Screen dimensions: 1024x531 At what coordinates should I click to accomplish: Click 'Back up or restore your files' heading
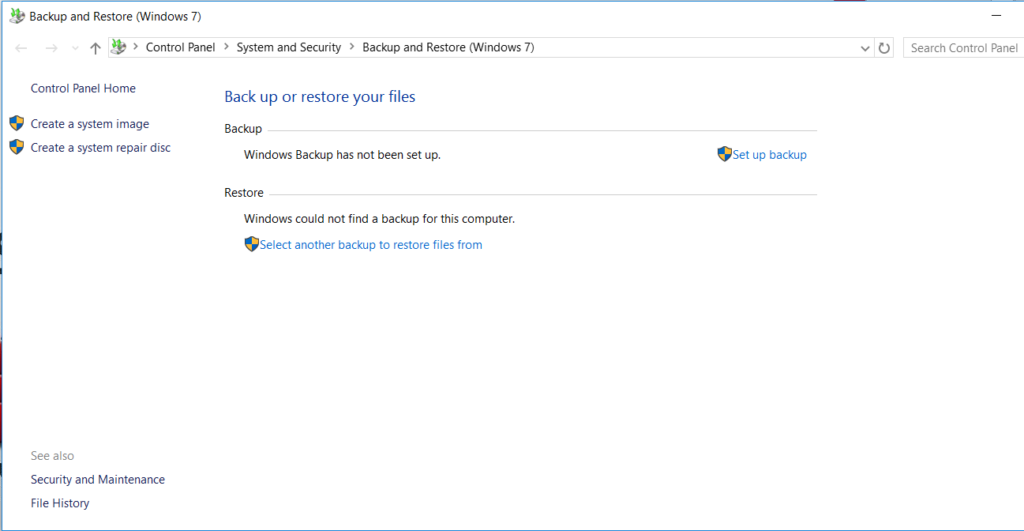(320, 97)
